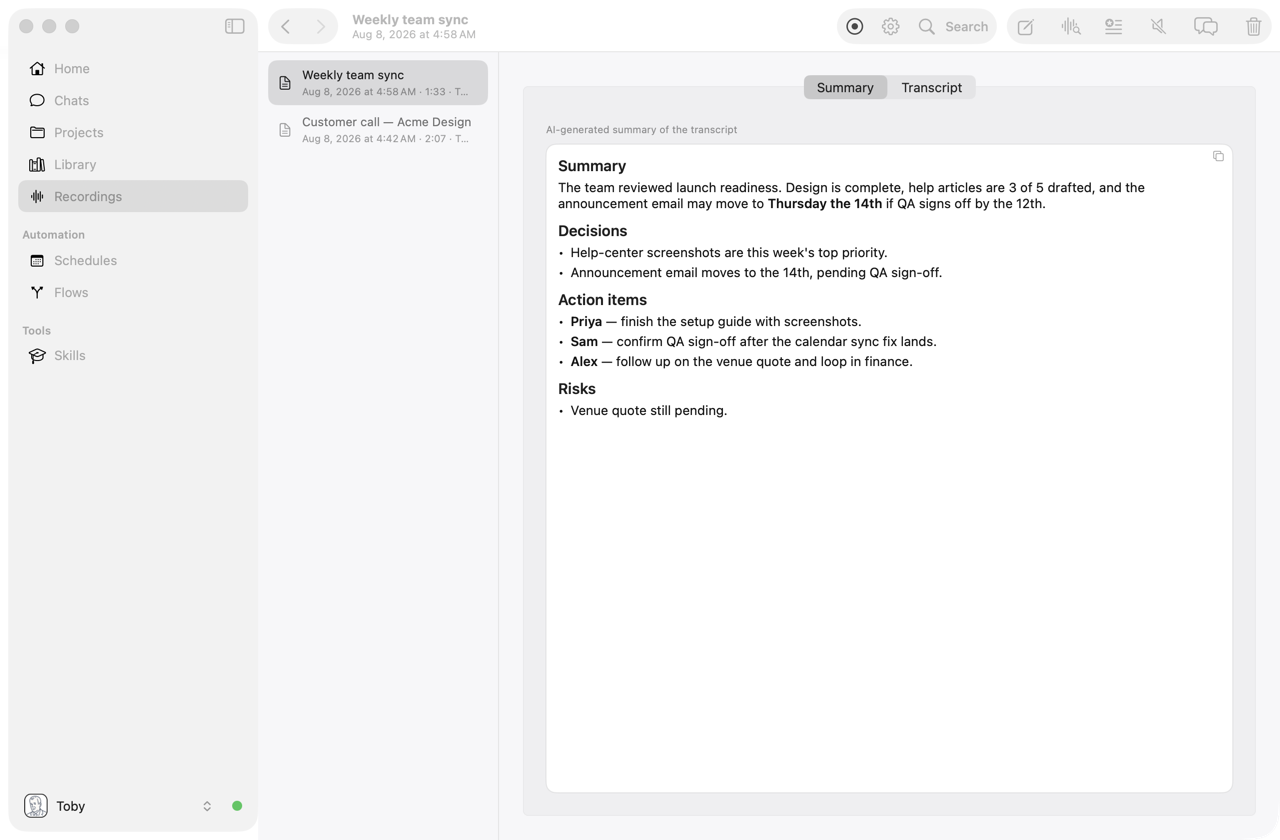This screenshot has width=1280, height=840.
Task: Open Flows under Automation
Action: click(x=133, y=292)
